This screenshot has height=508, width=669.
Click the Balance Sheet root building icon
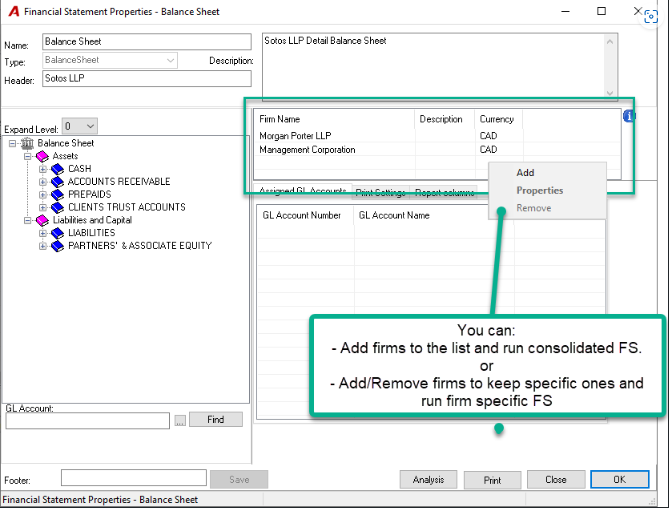click(27, 143)
